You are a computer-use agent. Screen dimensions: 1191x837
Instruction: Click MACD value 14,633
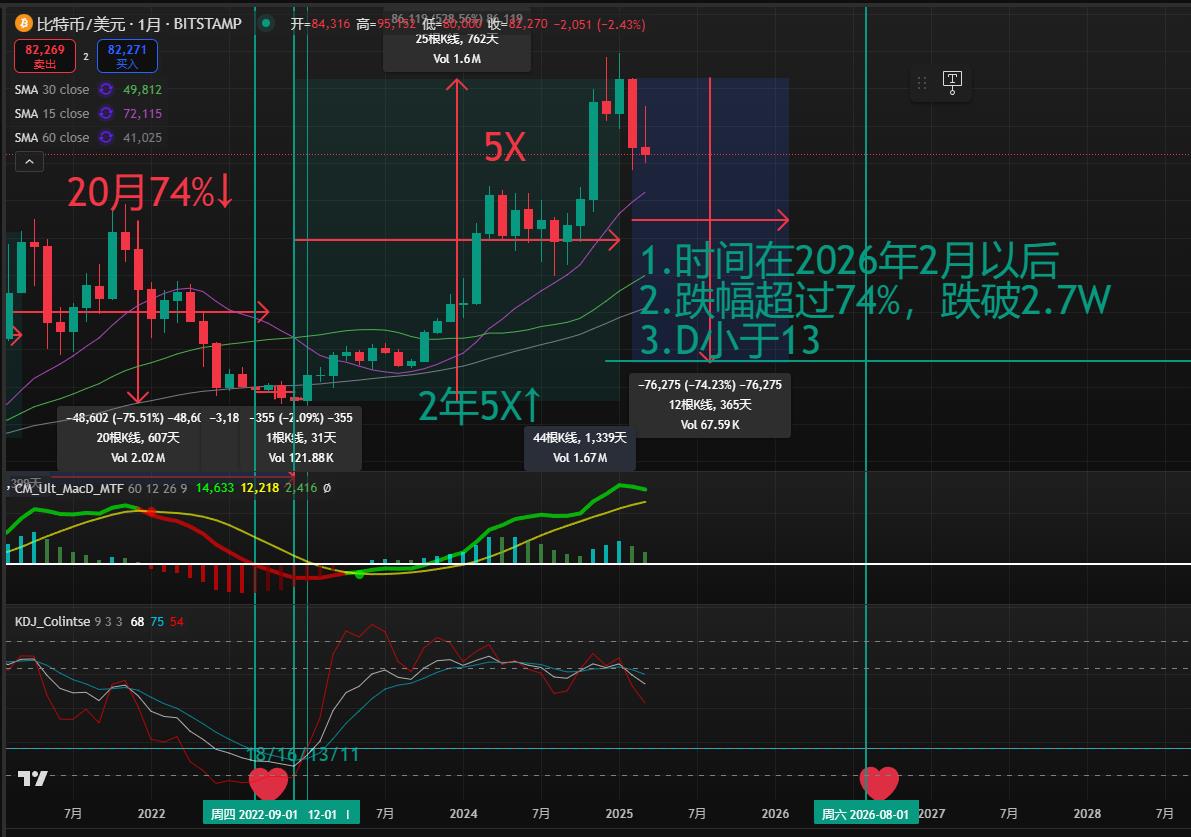pyautogui.click(x=215, y=488)
